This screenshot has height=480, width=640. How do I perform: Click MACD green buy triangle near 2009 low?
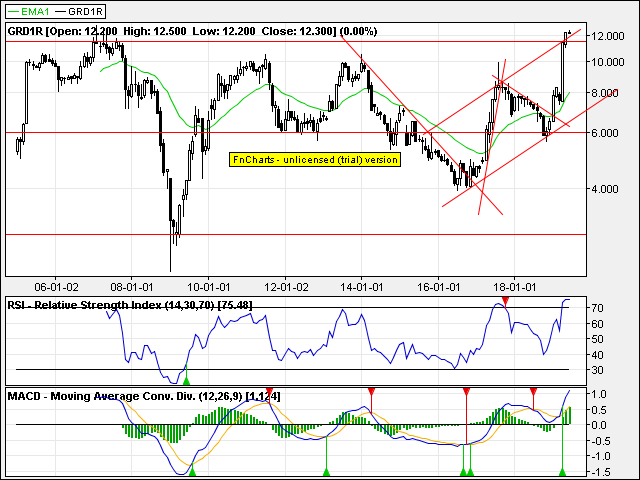point(192,472)
